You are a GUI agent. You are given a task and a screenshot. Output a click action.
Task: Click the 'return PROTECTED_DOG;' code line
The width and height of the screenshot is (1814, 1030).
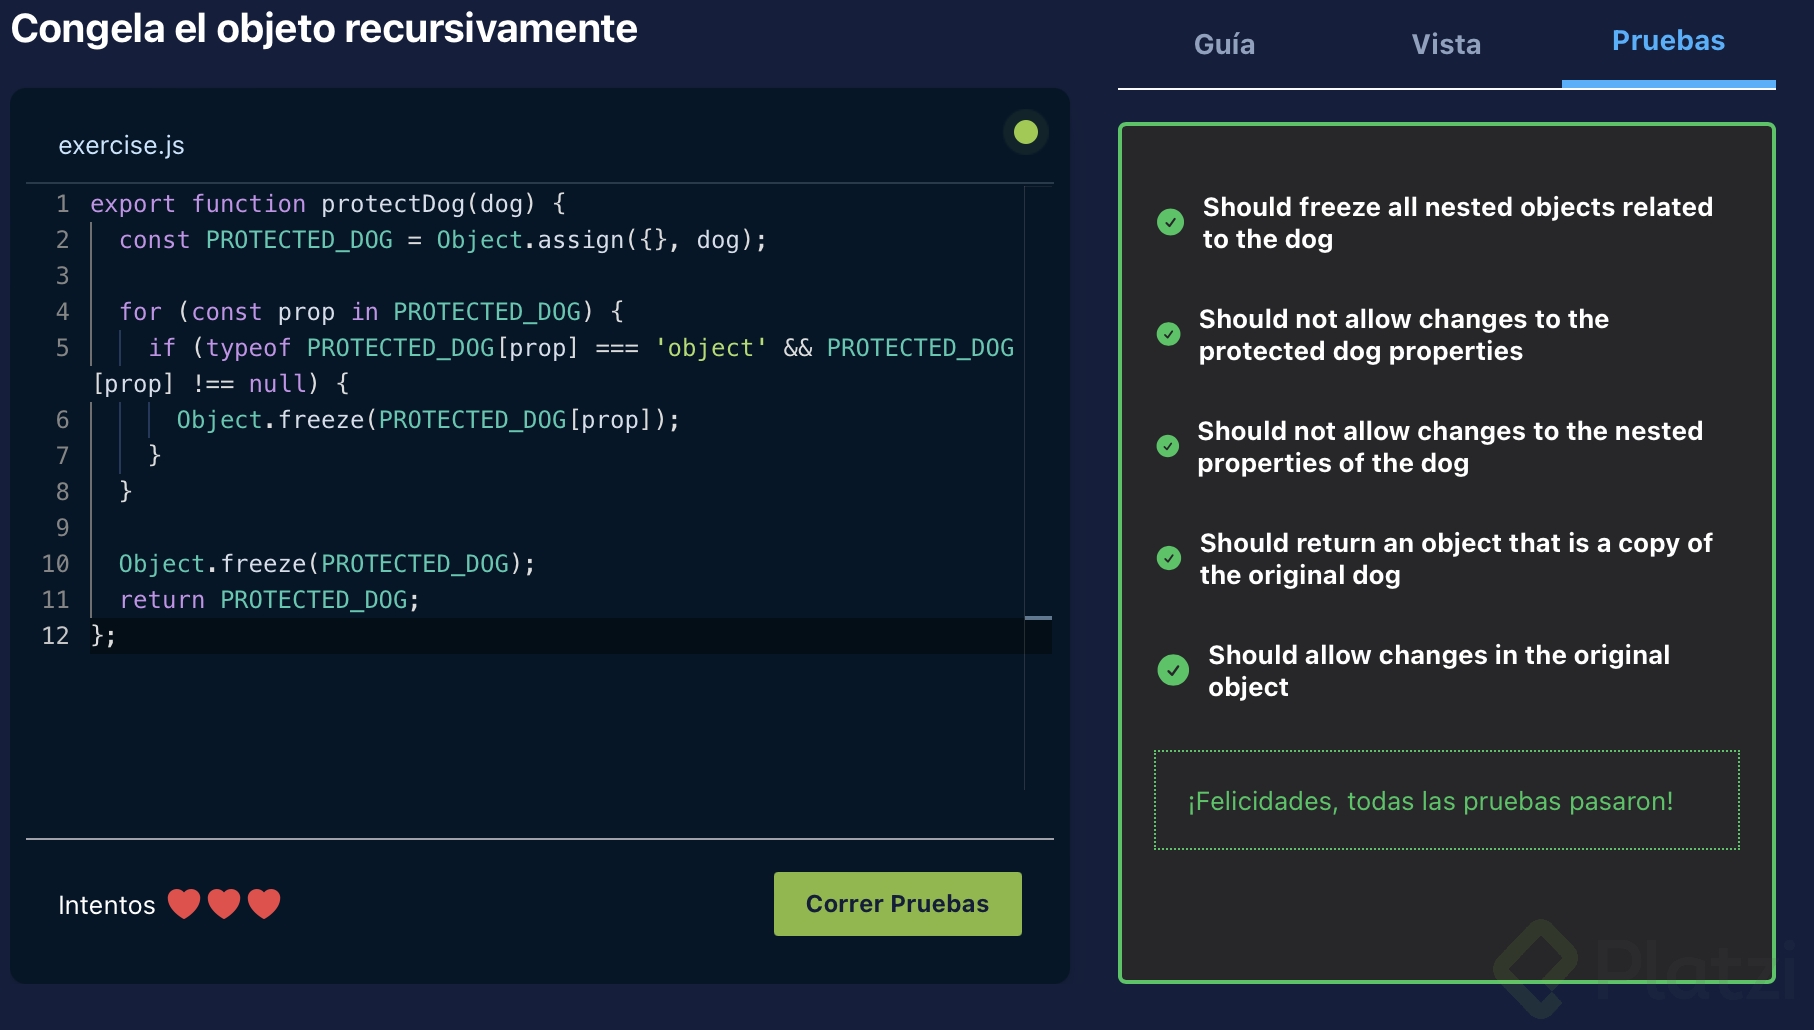pyautogui.click(x=270, y=600)
